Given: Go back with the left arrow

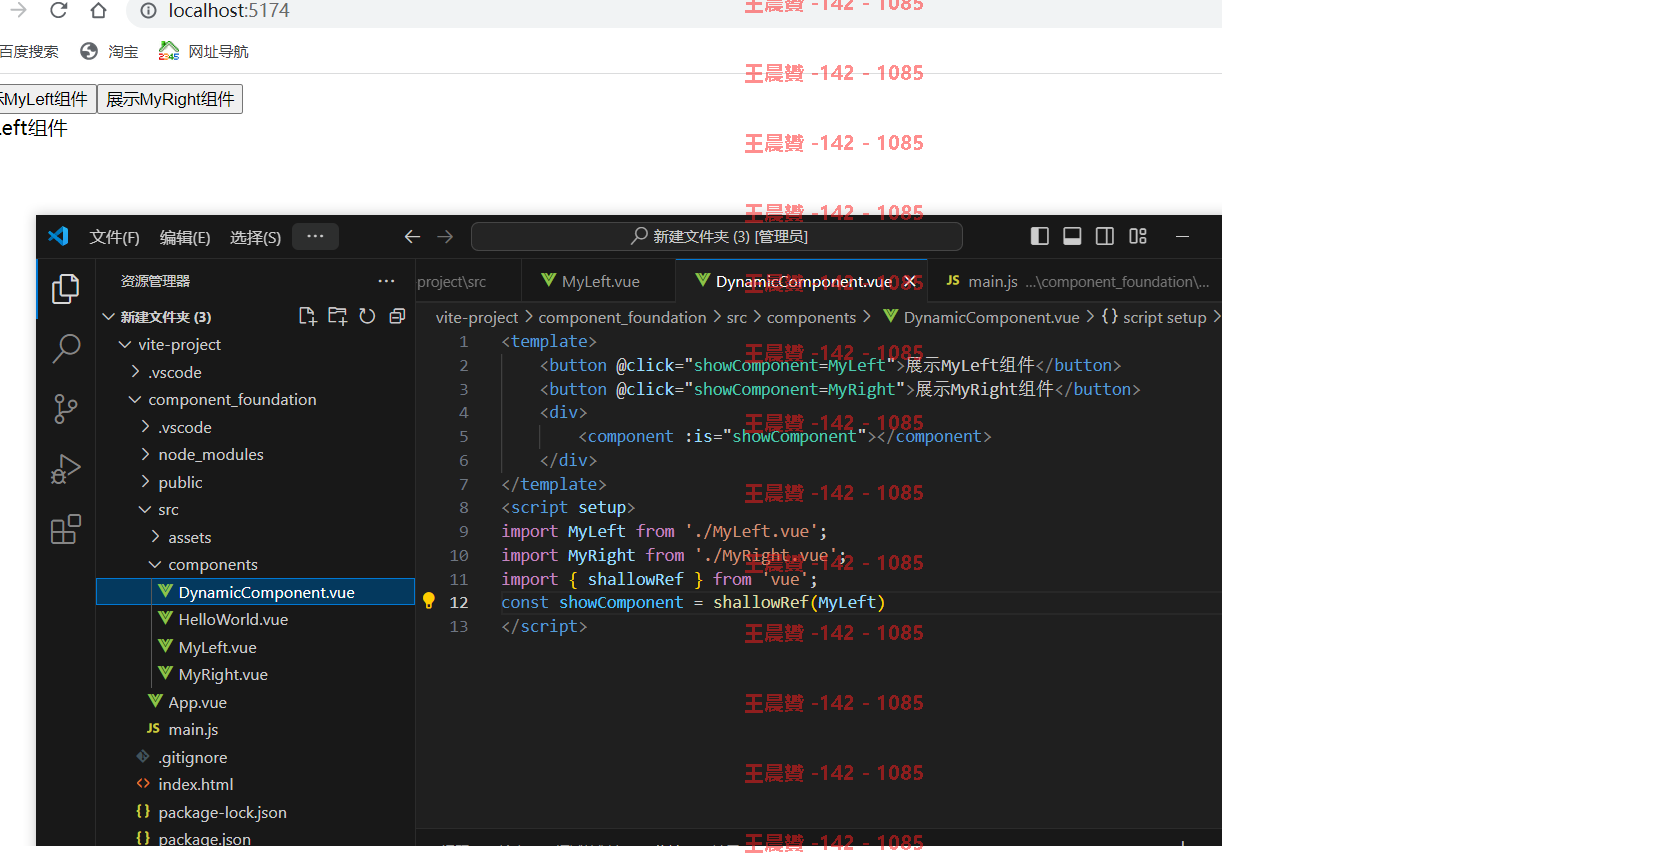Looking at the screenshot, I should click(x=412, y=236).
